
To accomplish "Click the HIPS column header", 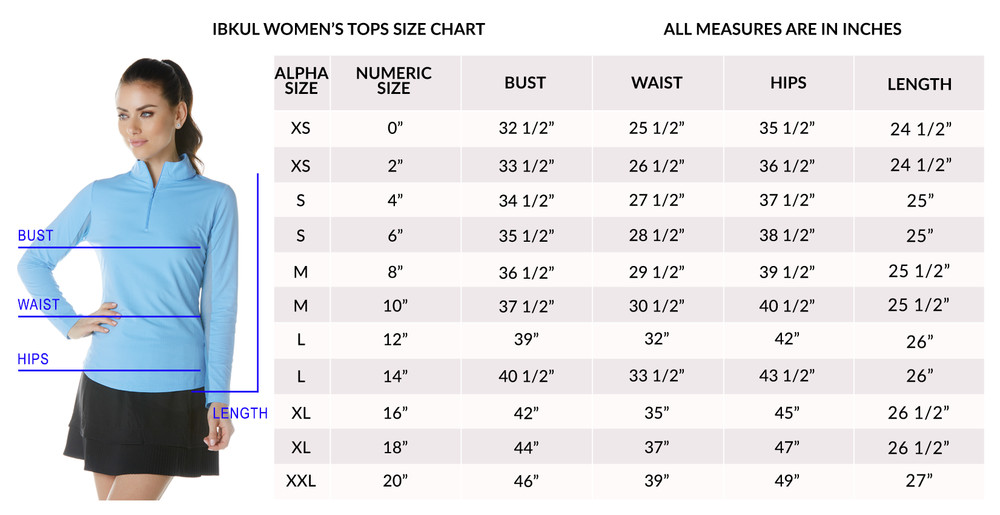I will [788, 83].
